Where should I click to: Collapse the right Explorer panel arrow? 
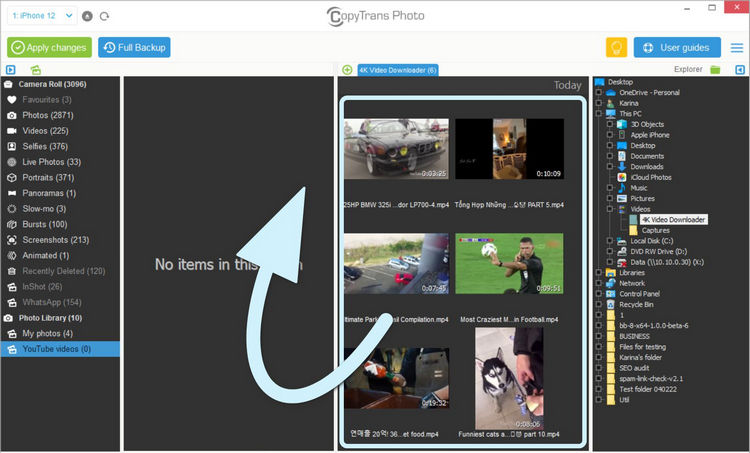(x=740, y=70)
